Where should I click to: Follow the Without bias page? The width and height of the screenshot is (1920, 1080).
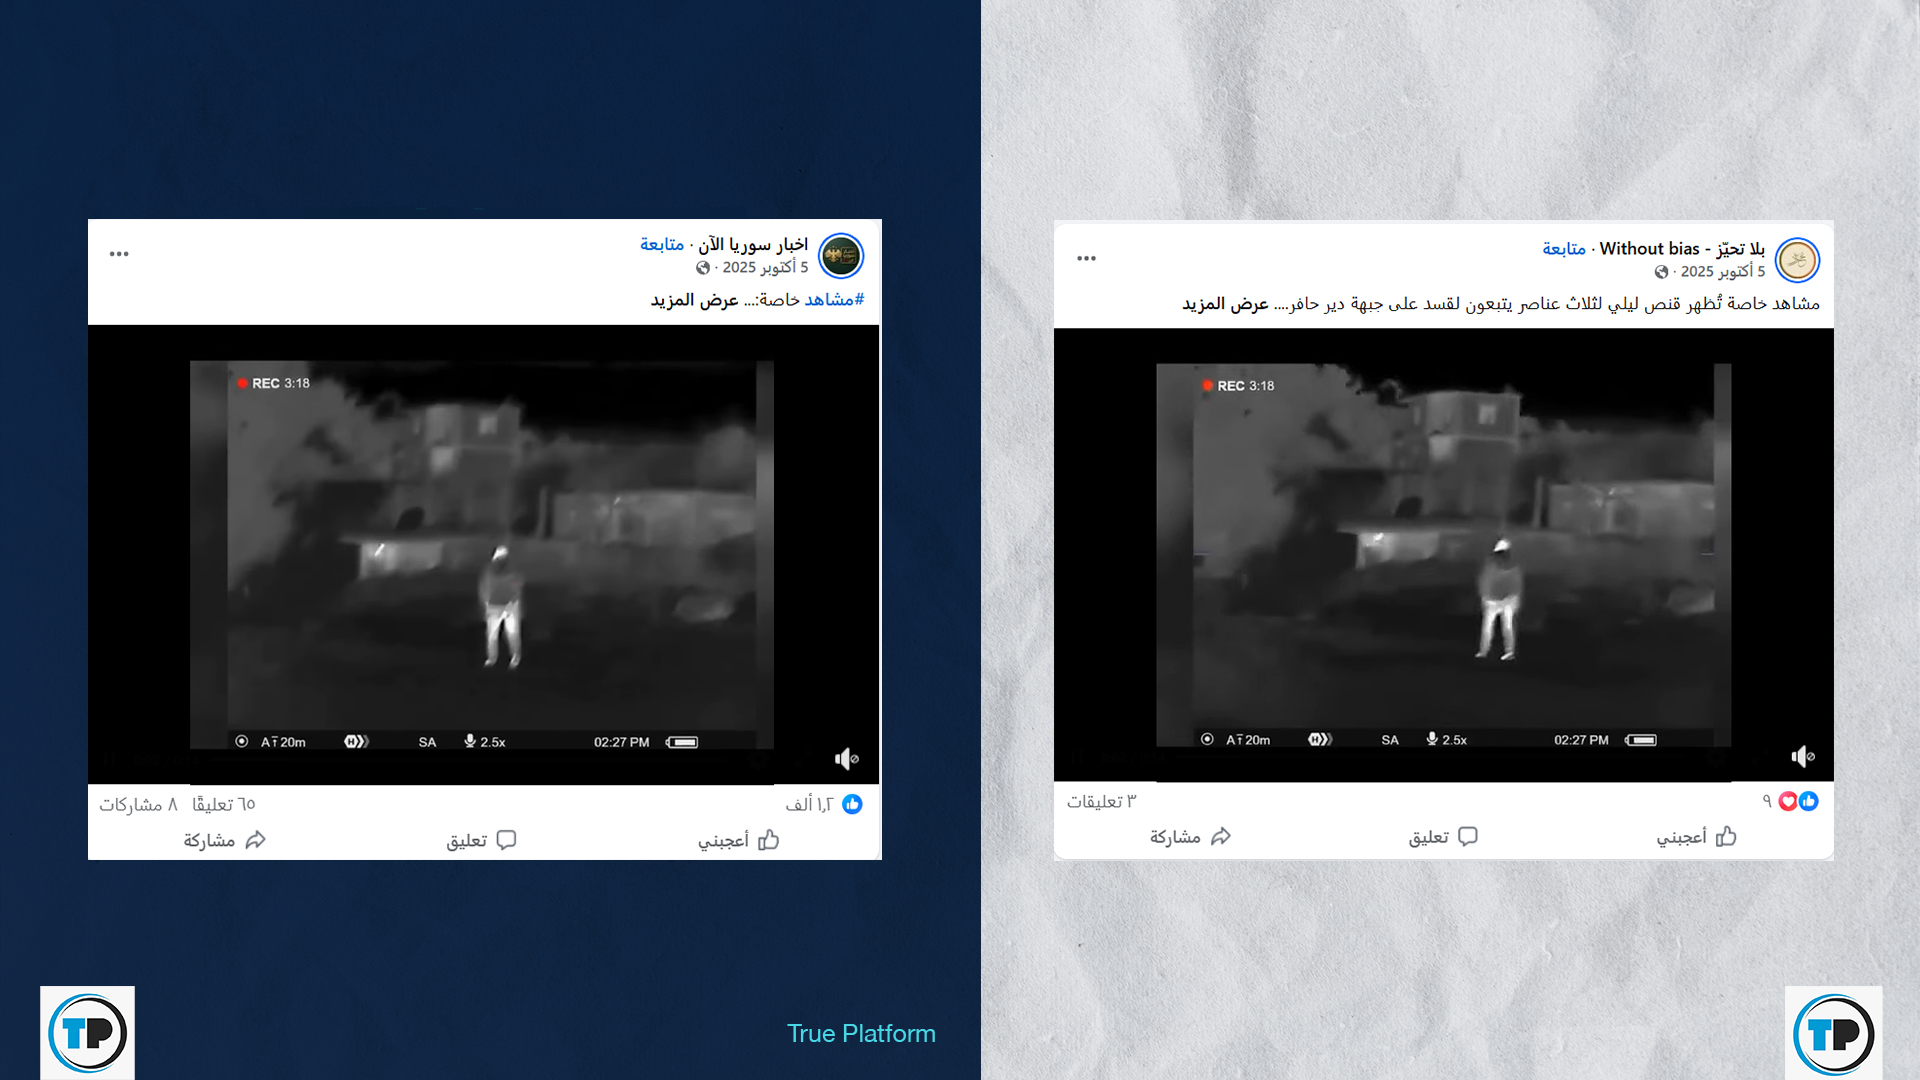click(1564, 249)
